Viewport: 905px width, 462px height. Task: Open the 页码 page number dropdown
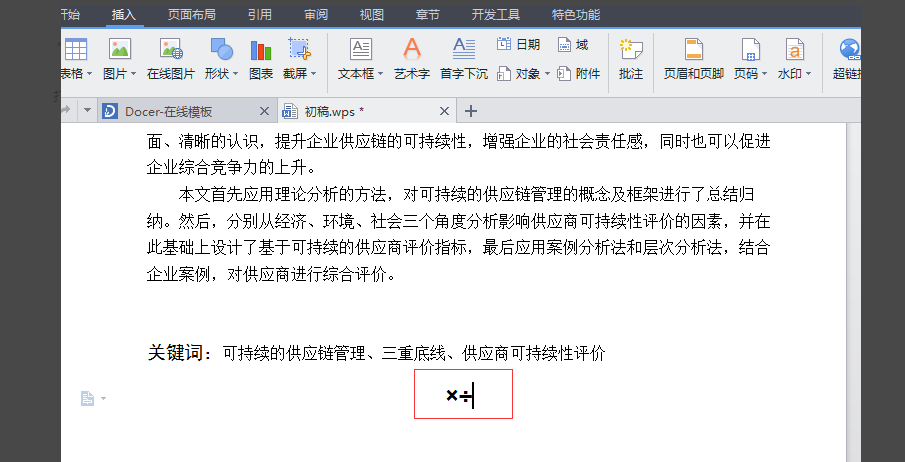(764, 74)
